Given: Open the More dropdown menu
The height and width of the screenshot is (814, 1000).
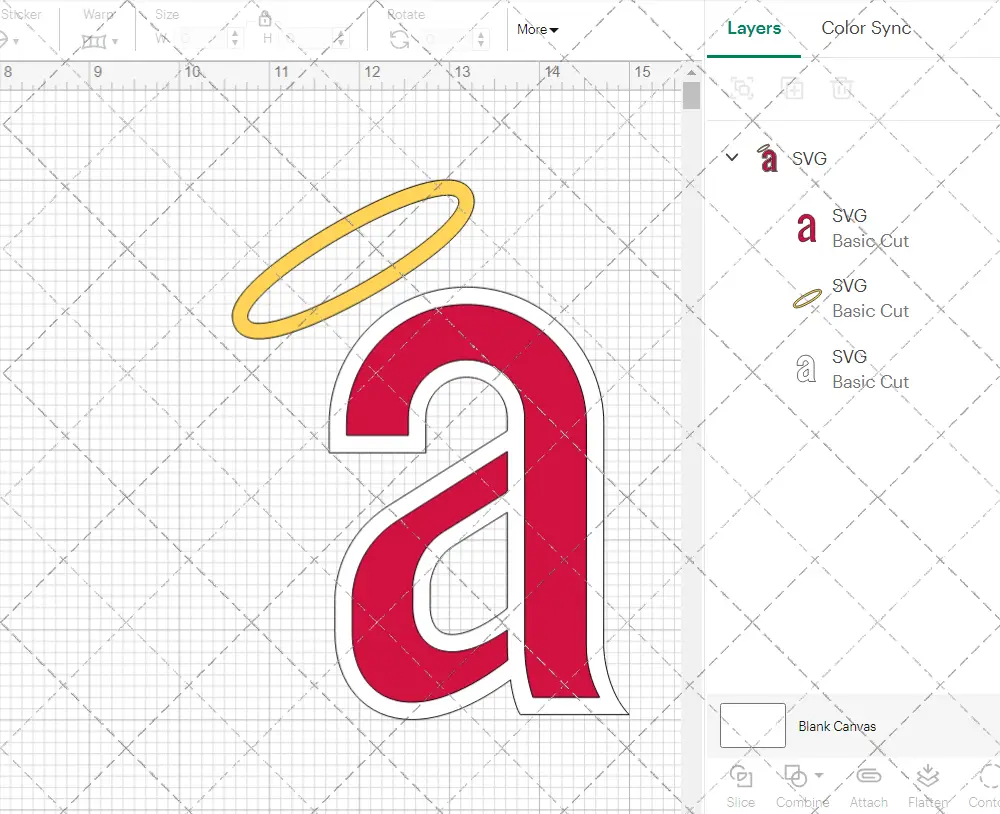Looking at the screenshot, I should tap(538, 29).
